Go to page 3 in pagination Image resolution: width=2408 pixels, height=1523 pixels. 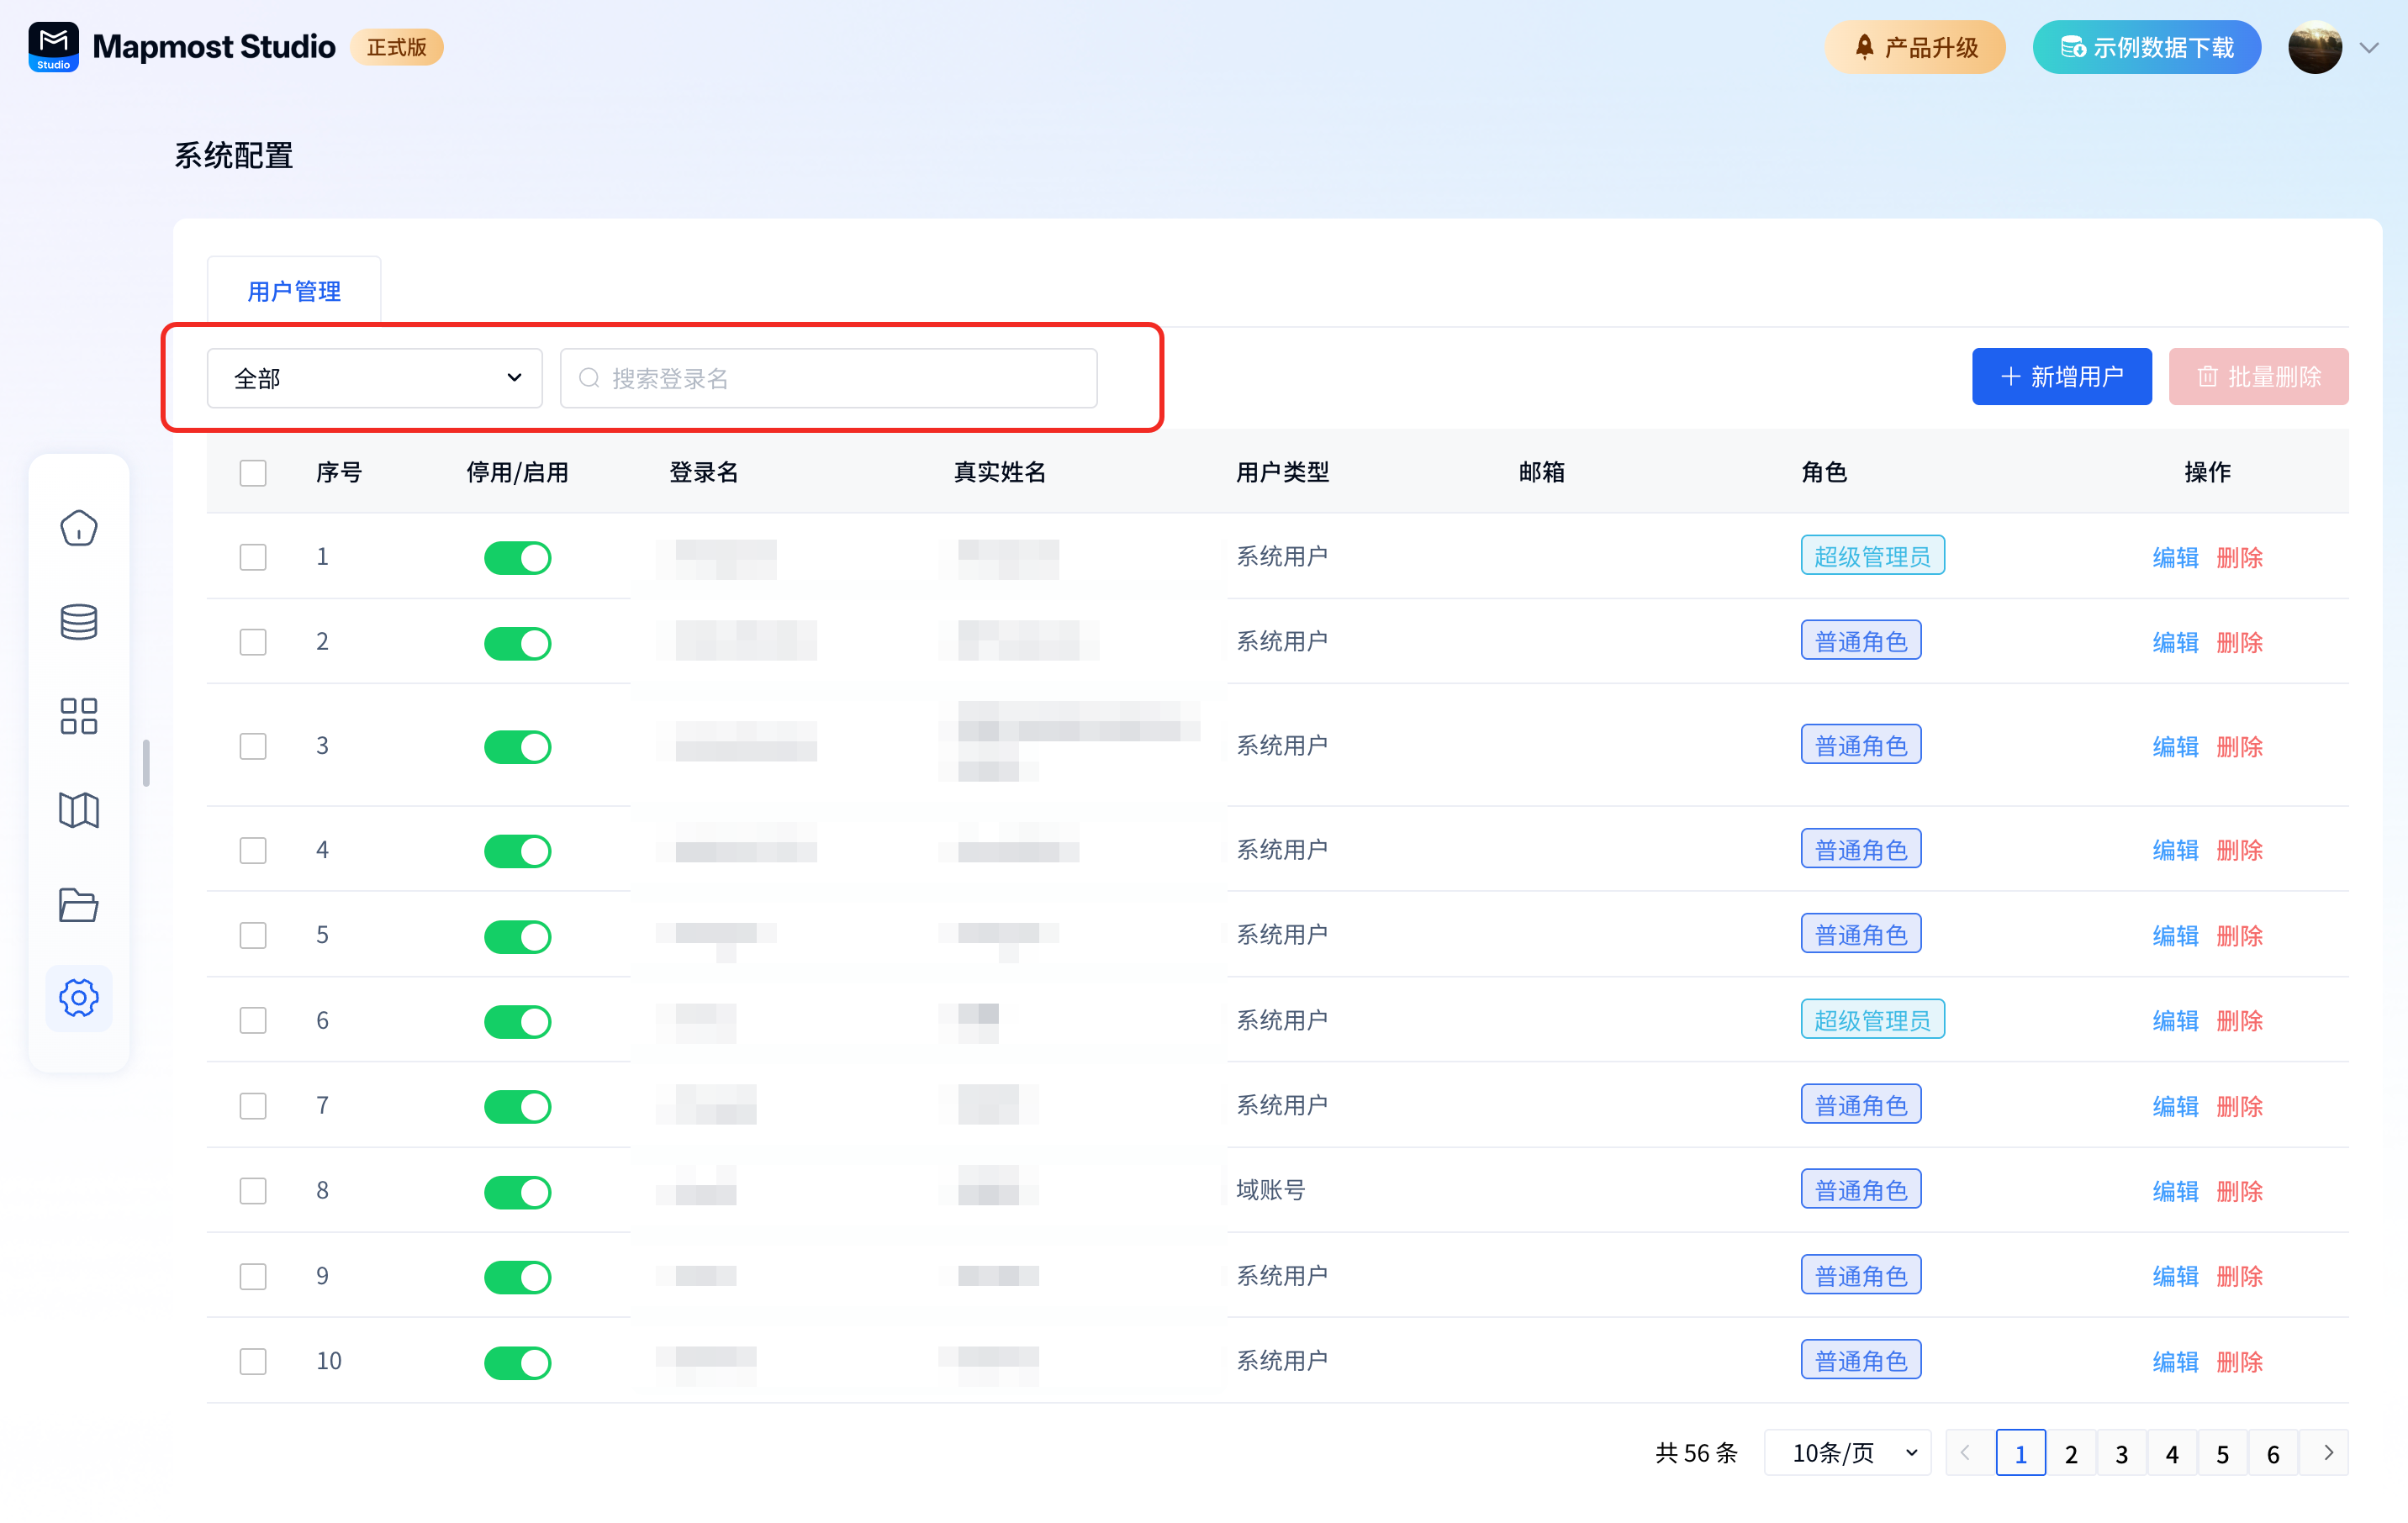pos(2121,1453)
